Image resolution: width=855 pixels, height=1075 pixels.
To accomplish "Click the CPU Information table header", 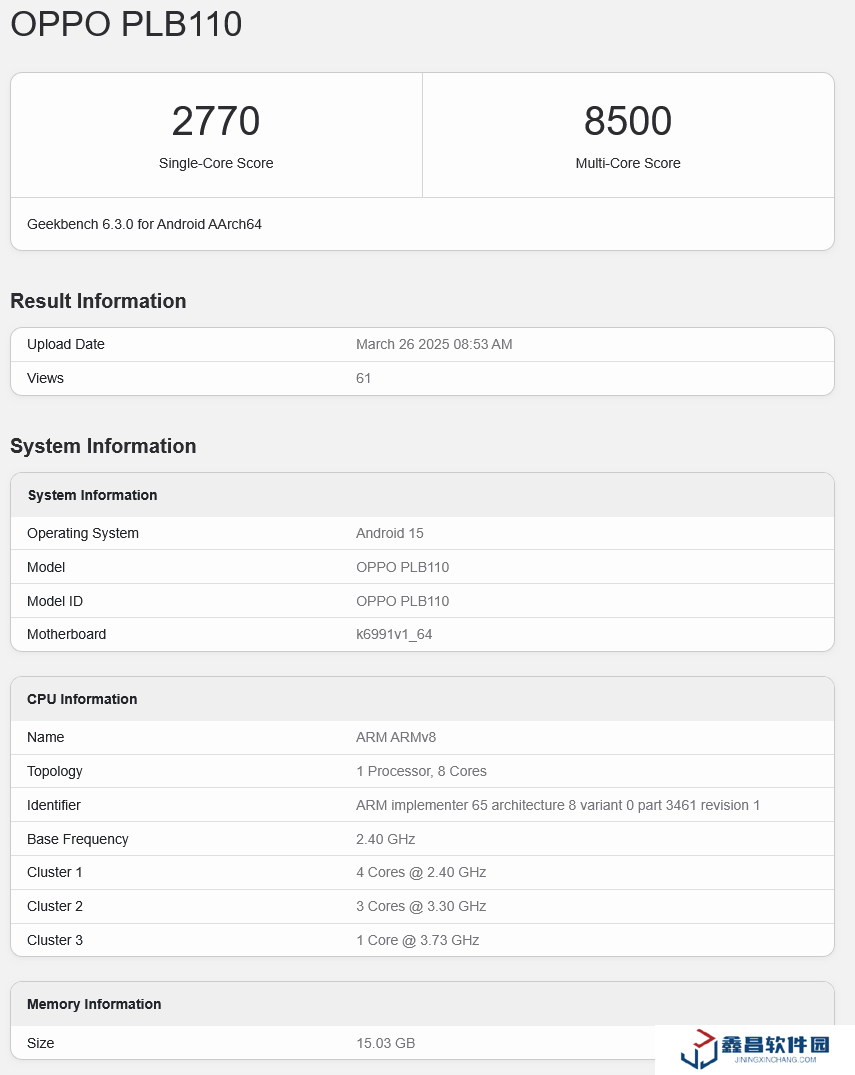I will 82,699.
